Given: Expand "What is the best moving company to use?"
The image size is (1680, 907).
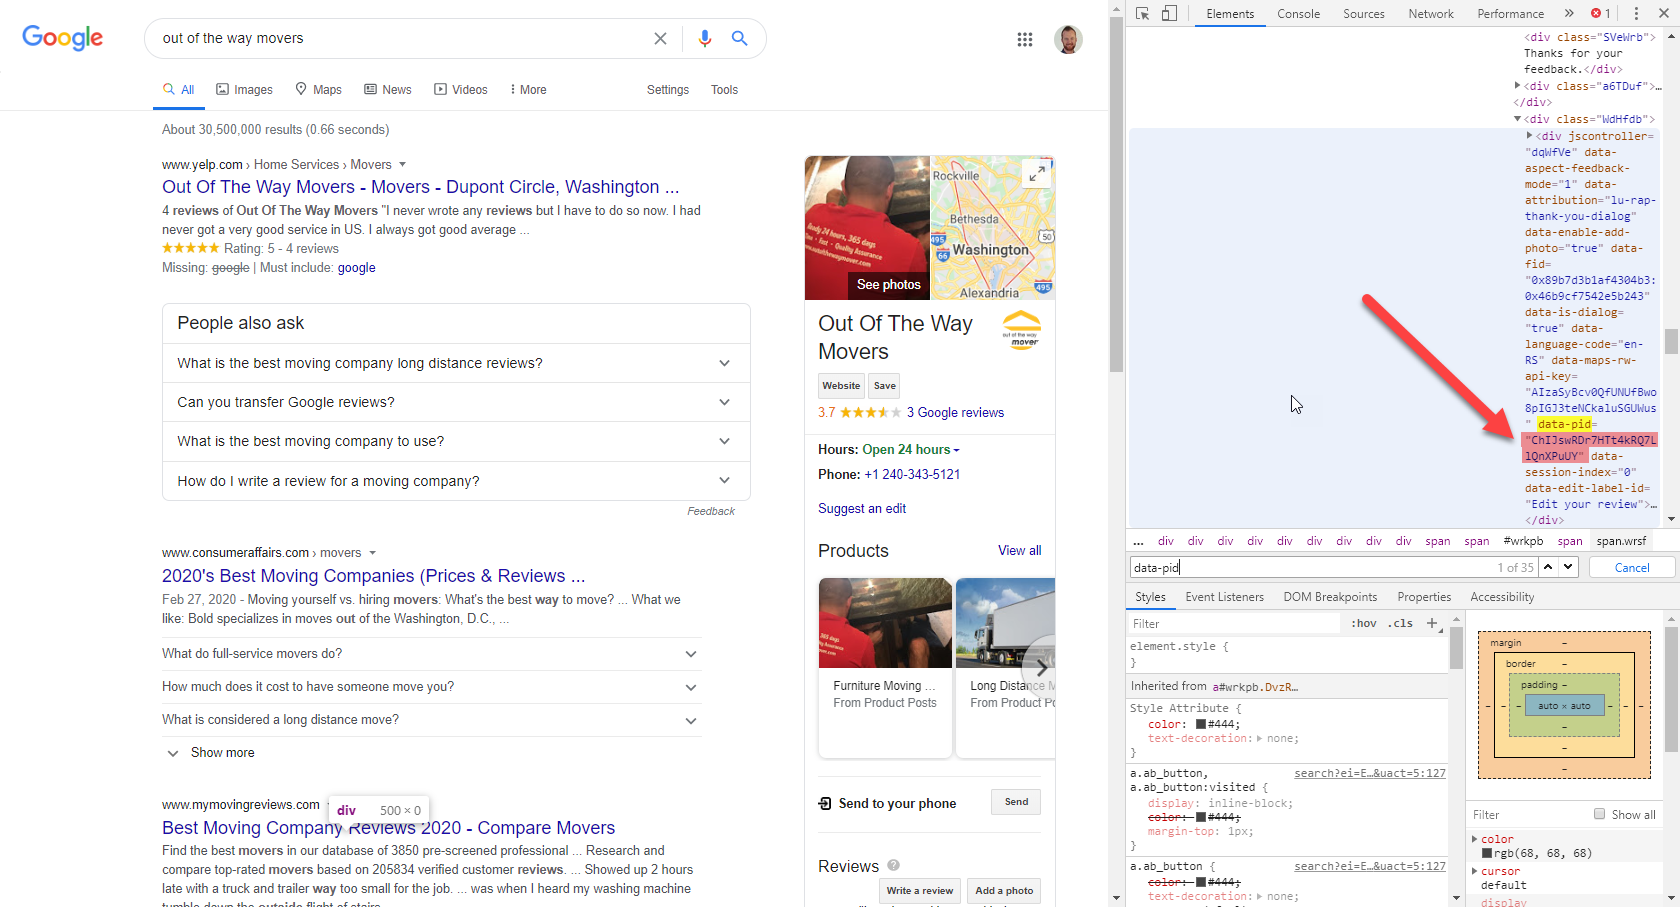Looking at the screenshot, I should click(456, 441).
